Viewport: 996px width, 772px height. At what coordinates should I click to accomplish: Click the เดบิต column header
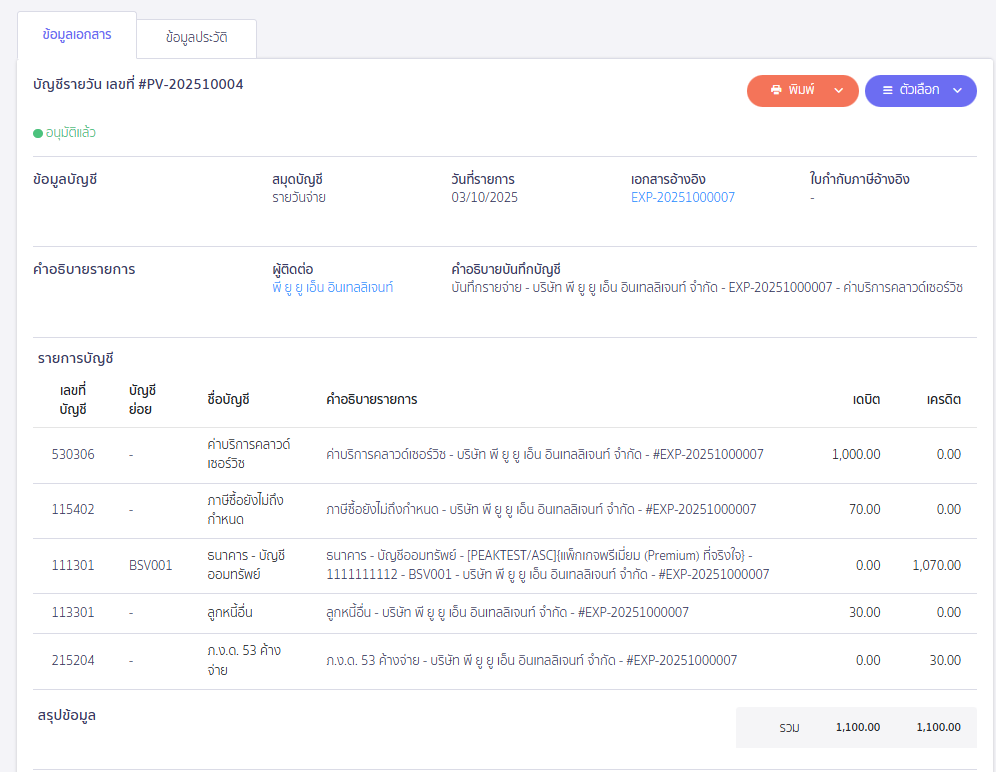click(x=865, y=399)
